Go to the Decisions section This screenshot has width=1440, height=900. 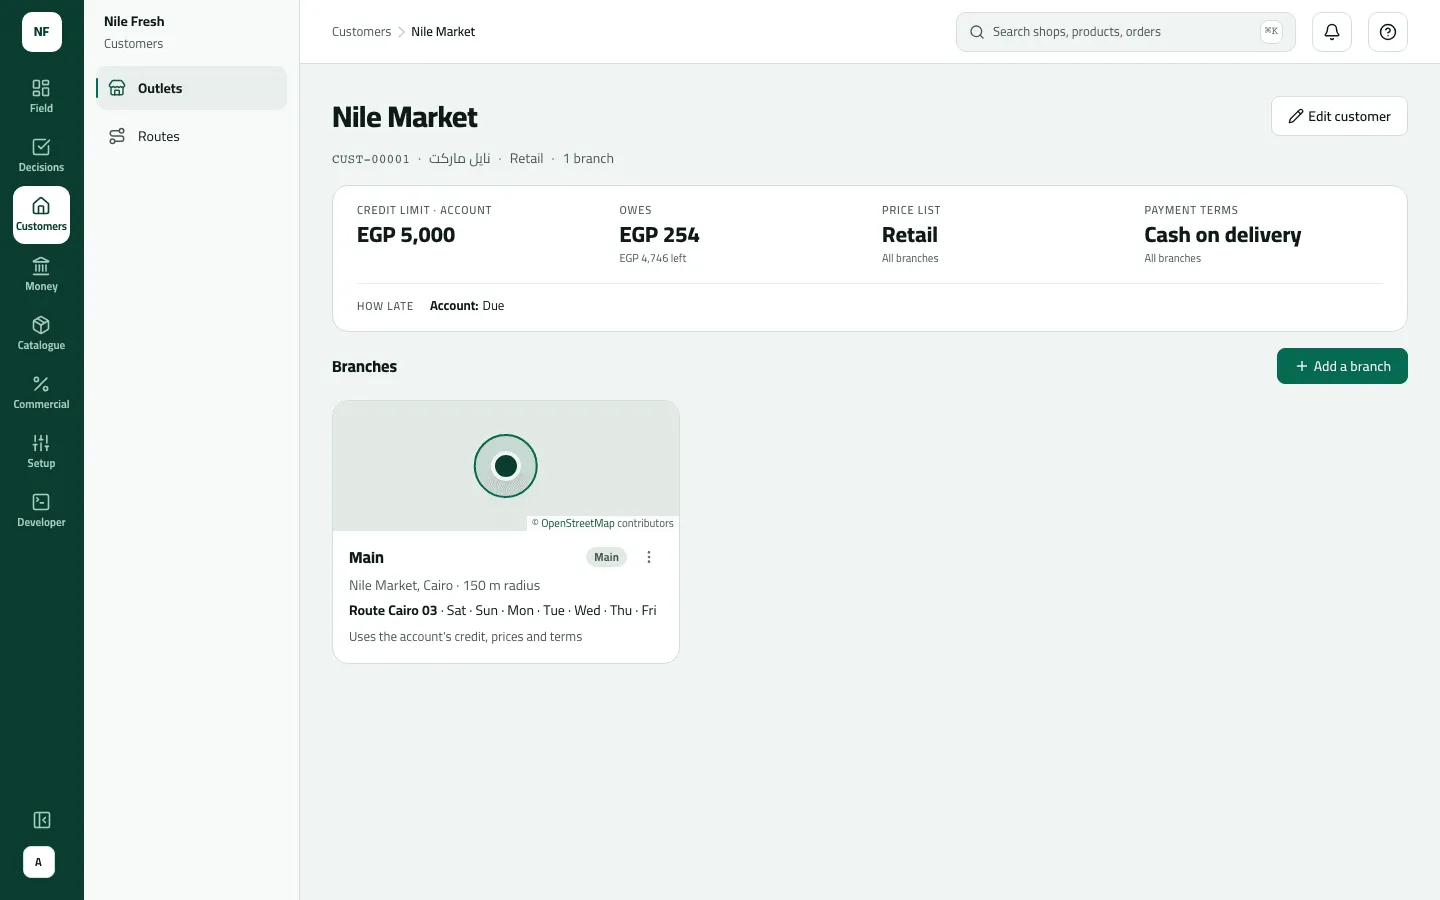click(x=41, y=156)
